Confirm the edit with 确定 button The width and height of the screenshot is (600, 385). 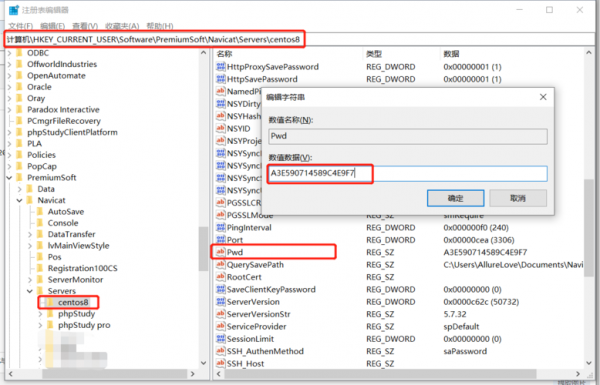pyautogui.click(x=455, y=198)
